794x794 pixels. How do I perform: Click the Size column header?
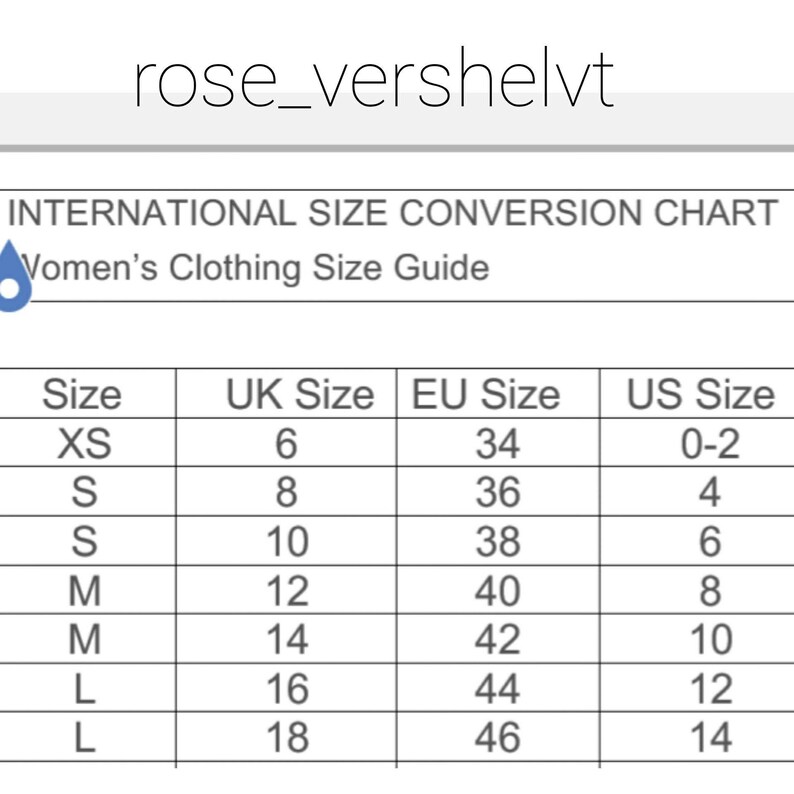(x=82, y=394)
